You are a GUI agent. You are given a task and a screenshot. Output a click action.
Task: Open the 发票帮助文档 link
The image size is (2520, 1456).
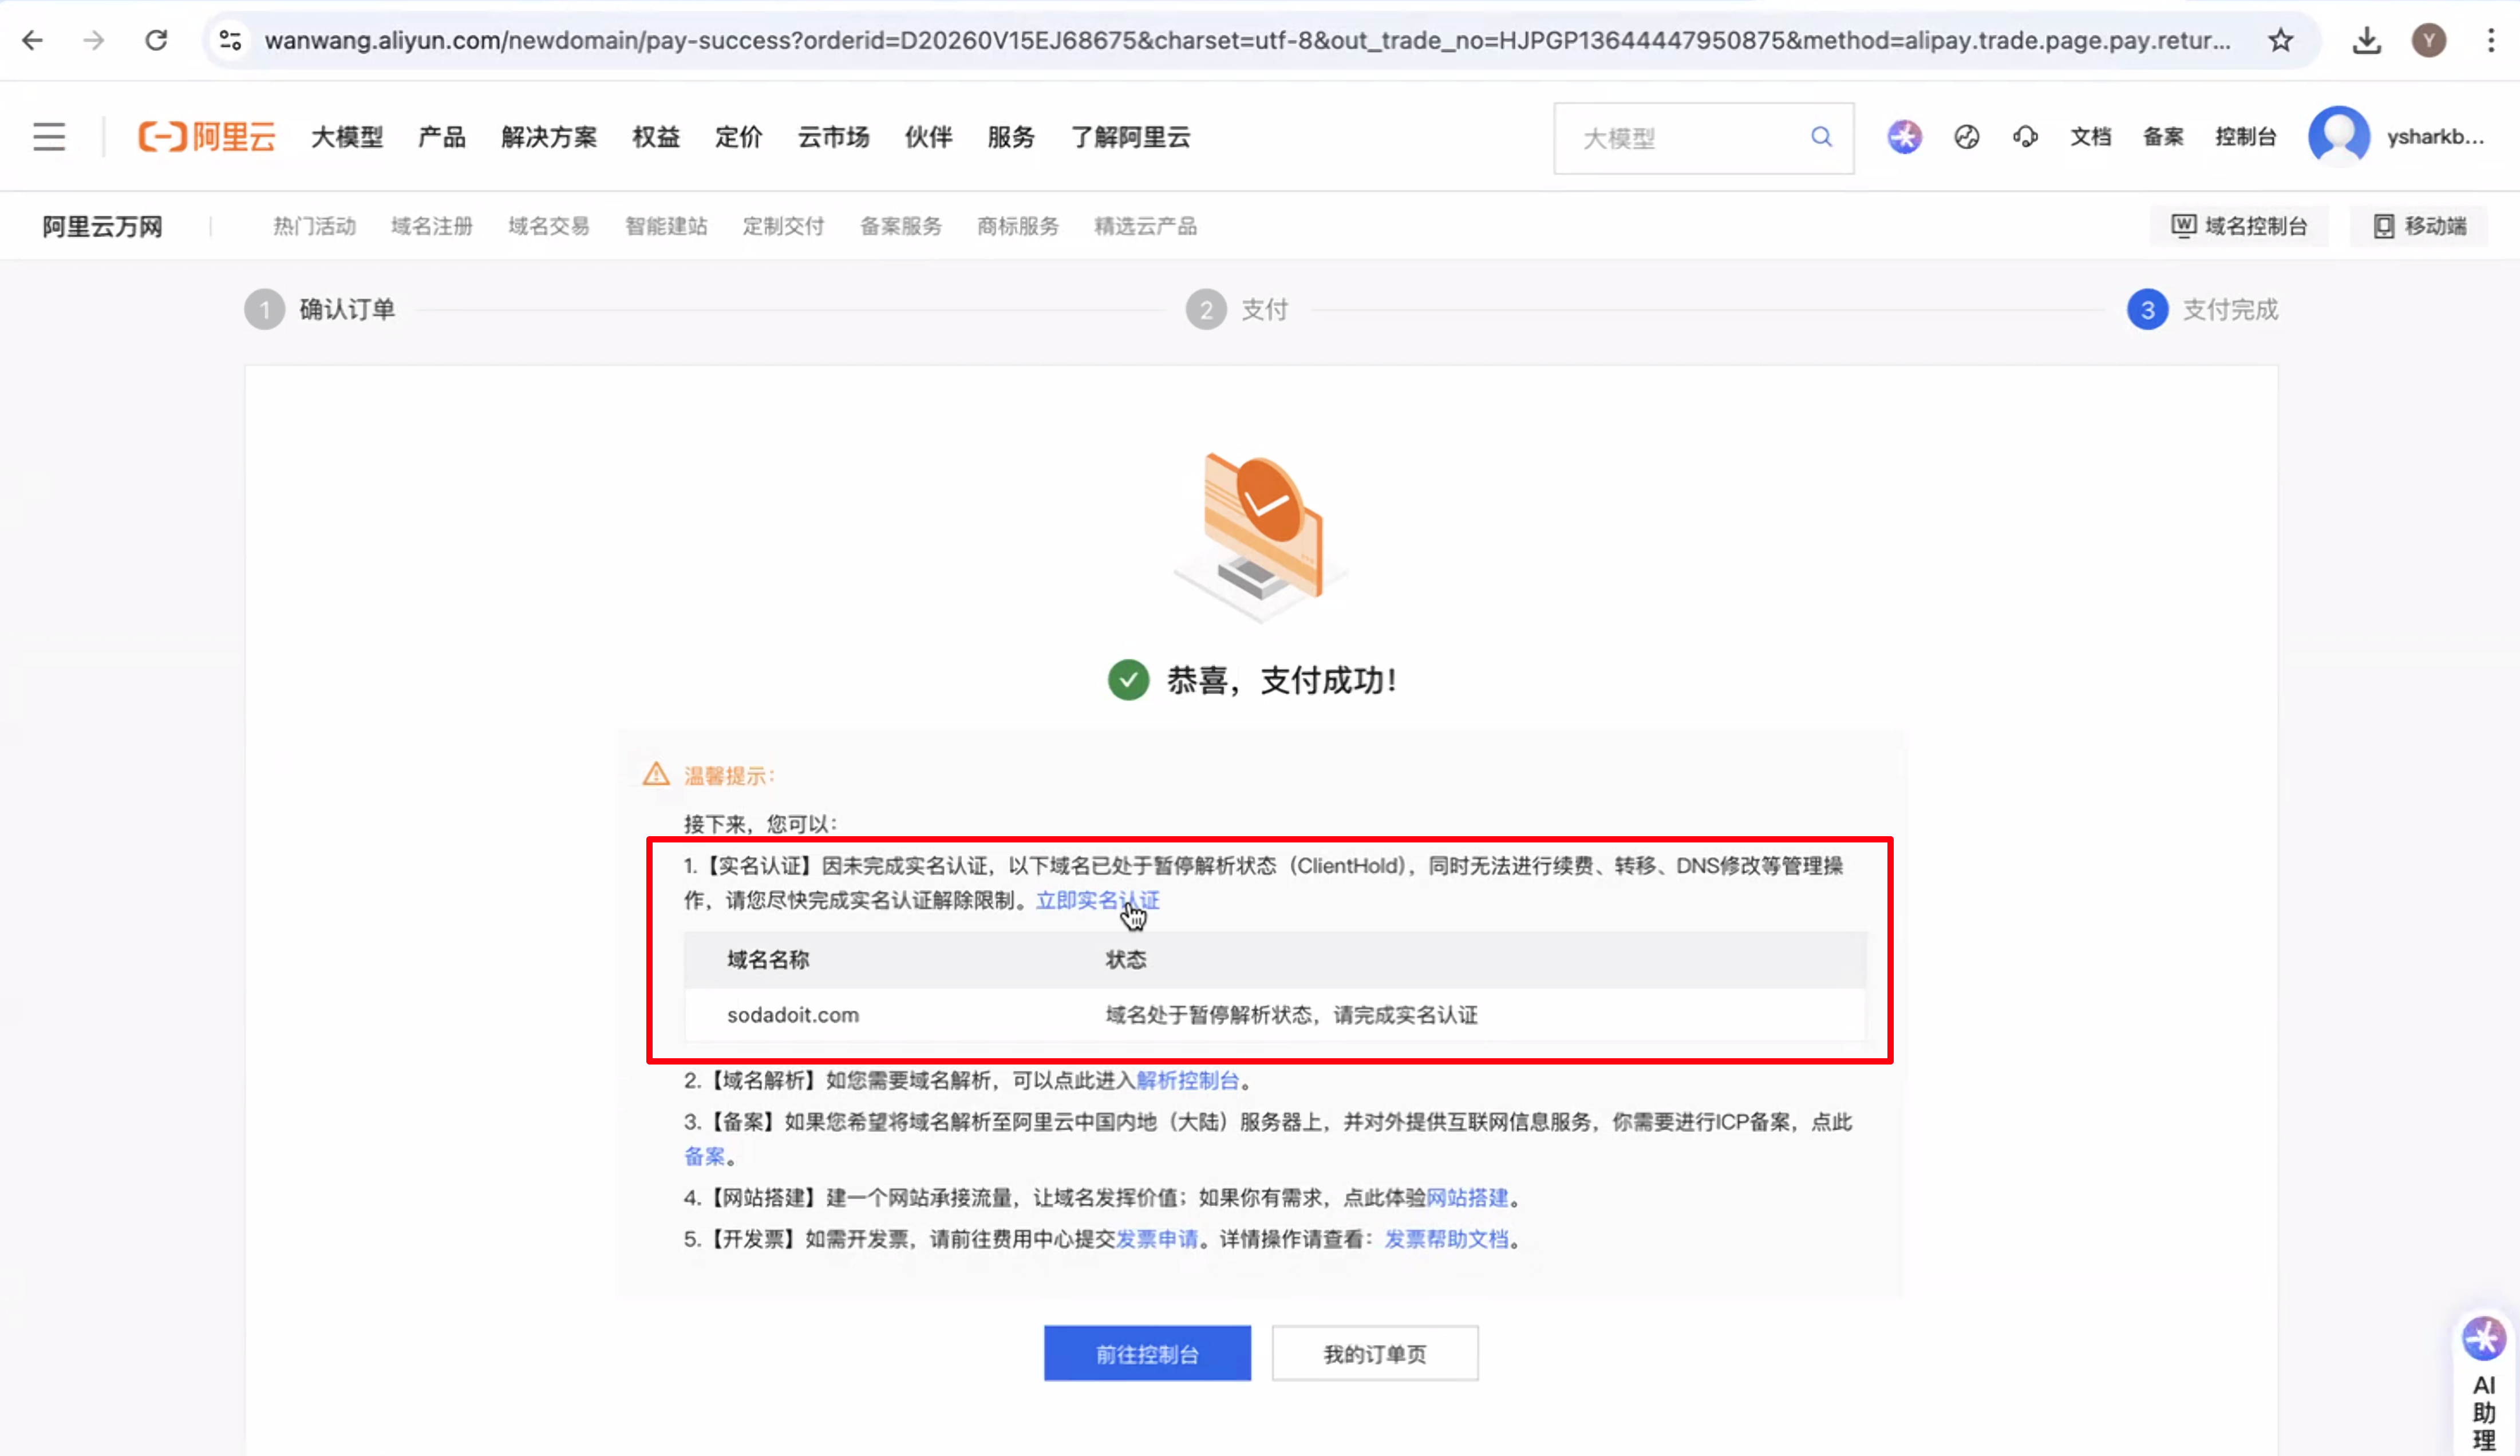pyautogui.click(x=1446, y=1239)
